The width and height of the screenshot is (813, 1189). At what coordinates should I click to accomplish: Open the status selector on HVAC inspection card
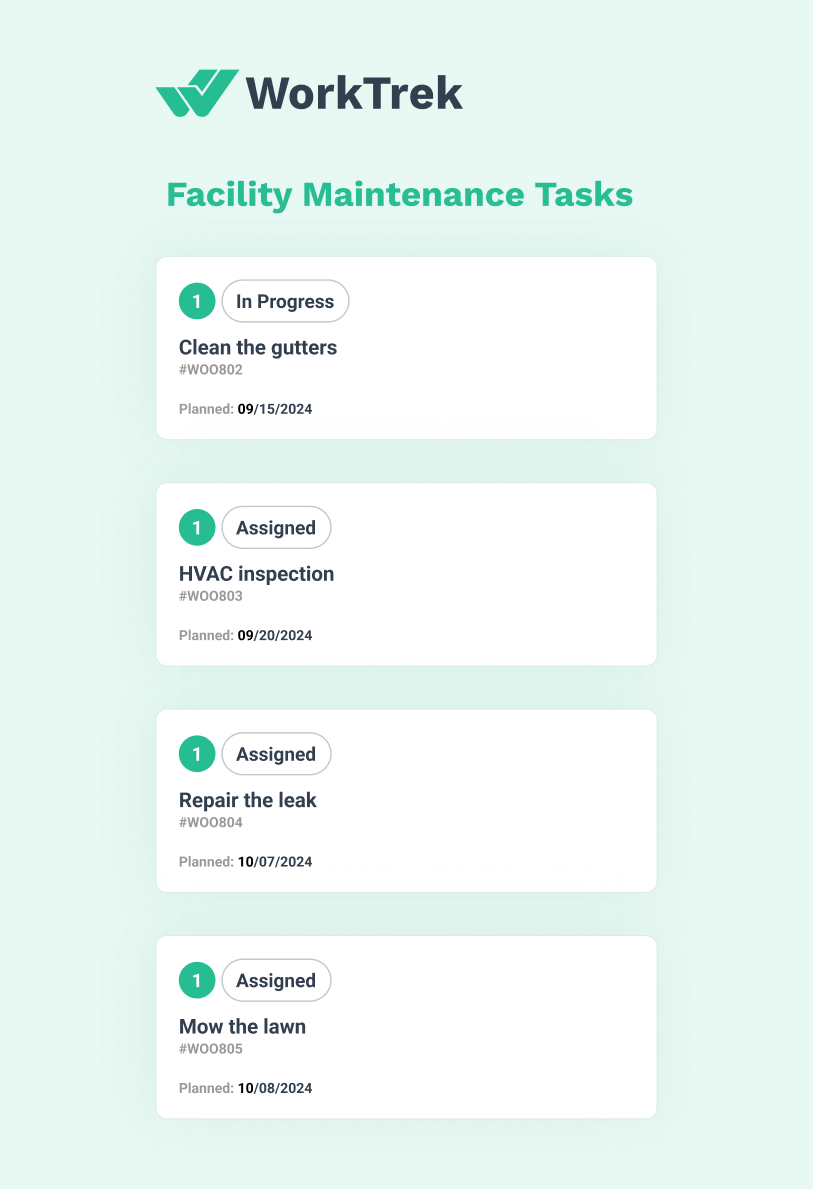point(276,527)
